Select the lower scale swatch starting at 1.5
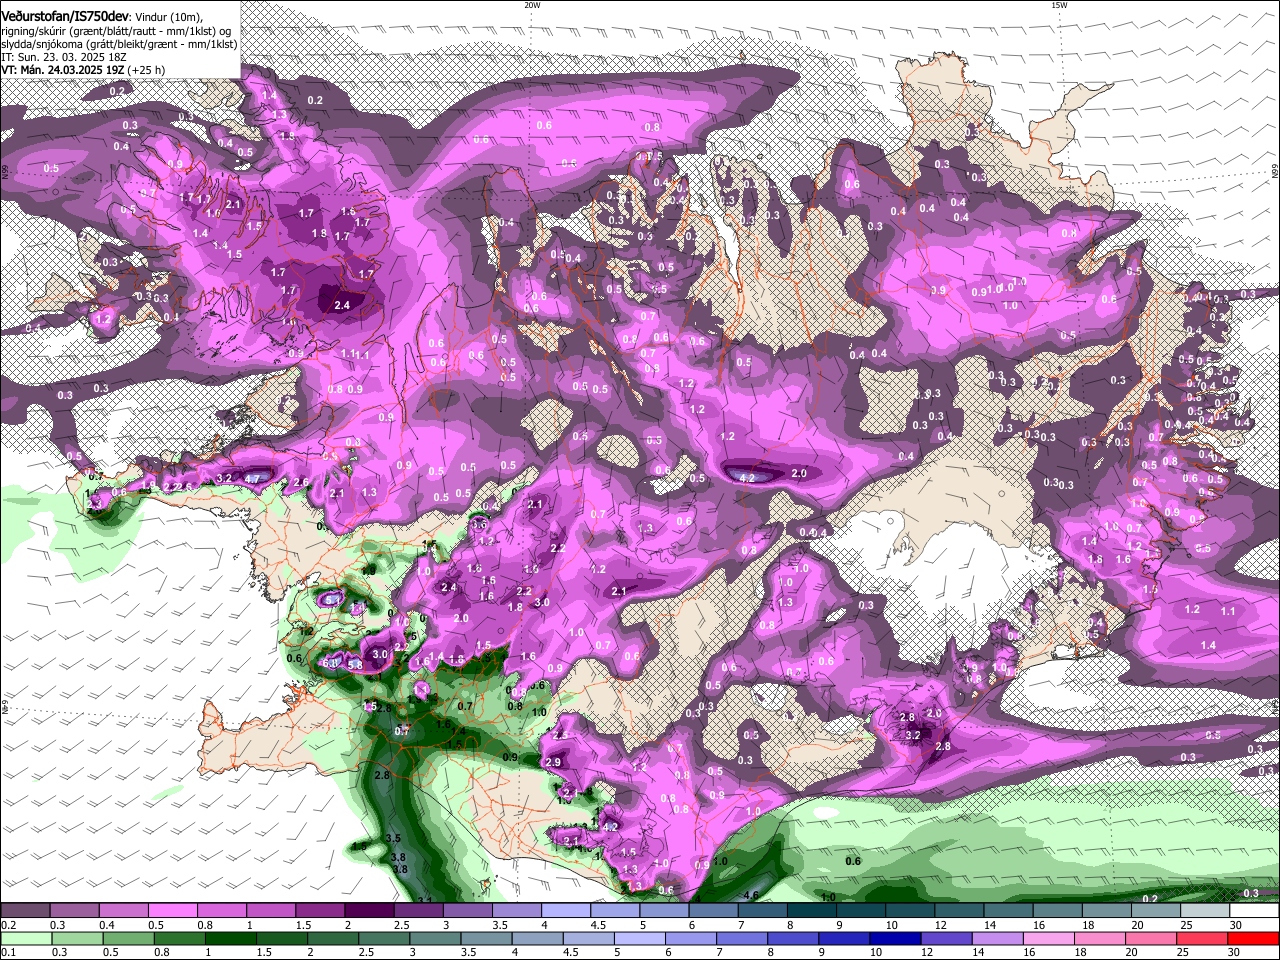The image size is (1280, 960). pos(282,938)
